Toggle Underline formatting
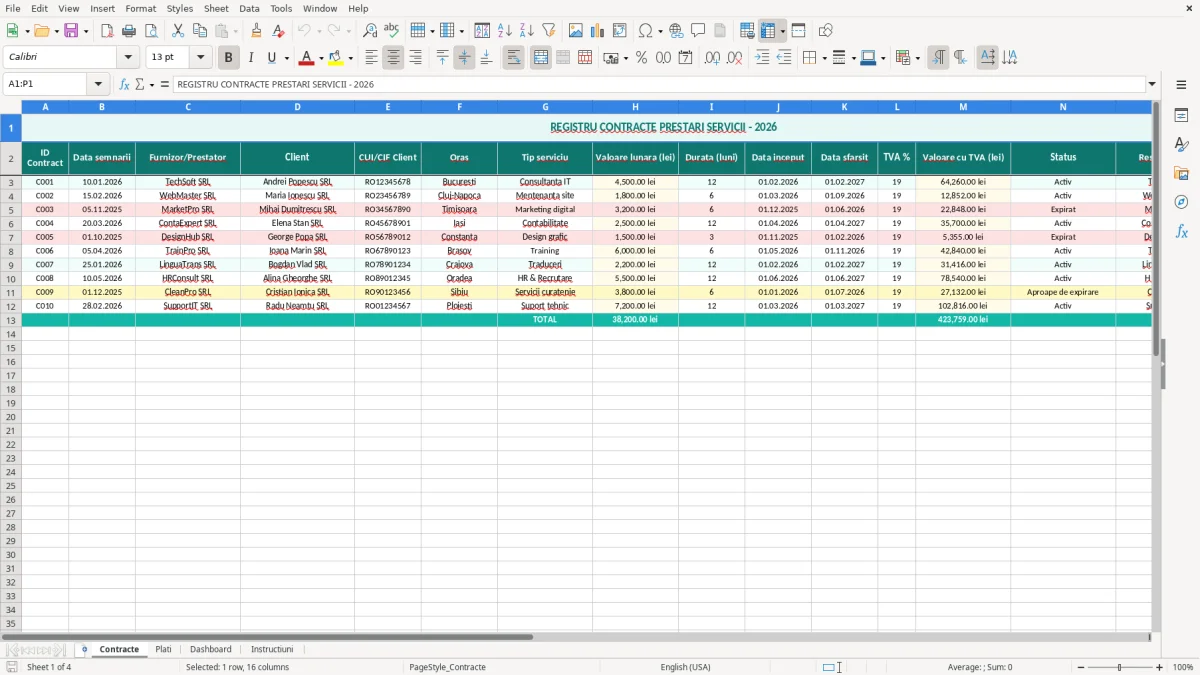The width and height of the screenshot is (1200, 675). point(271,58)
